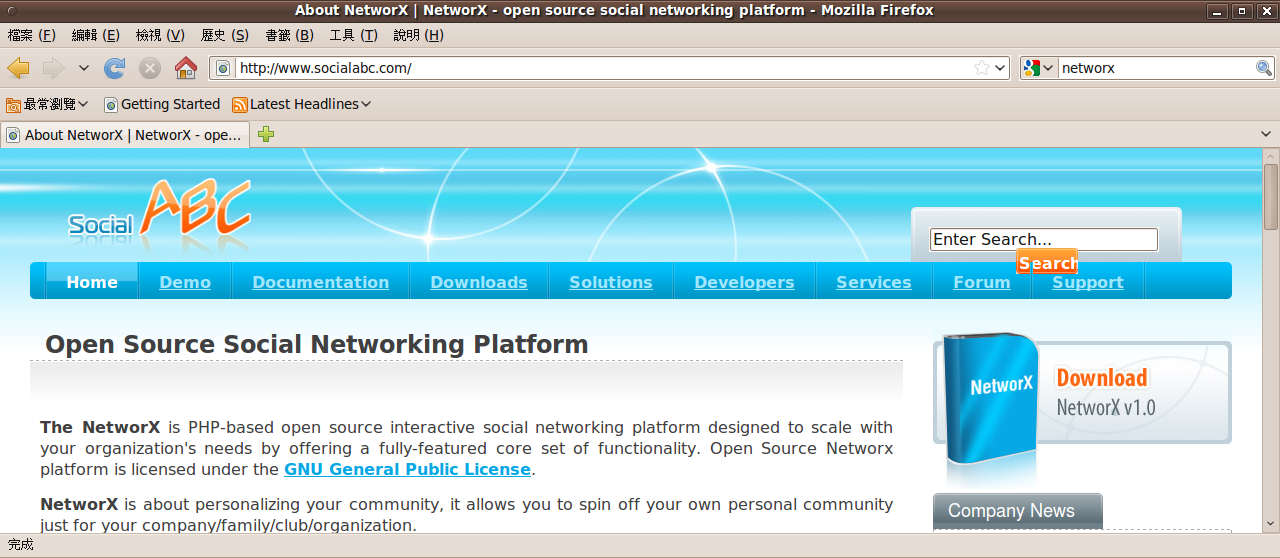Open the 檢視 (V) menu

pos(160,35)
